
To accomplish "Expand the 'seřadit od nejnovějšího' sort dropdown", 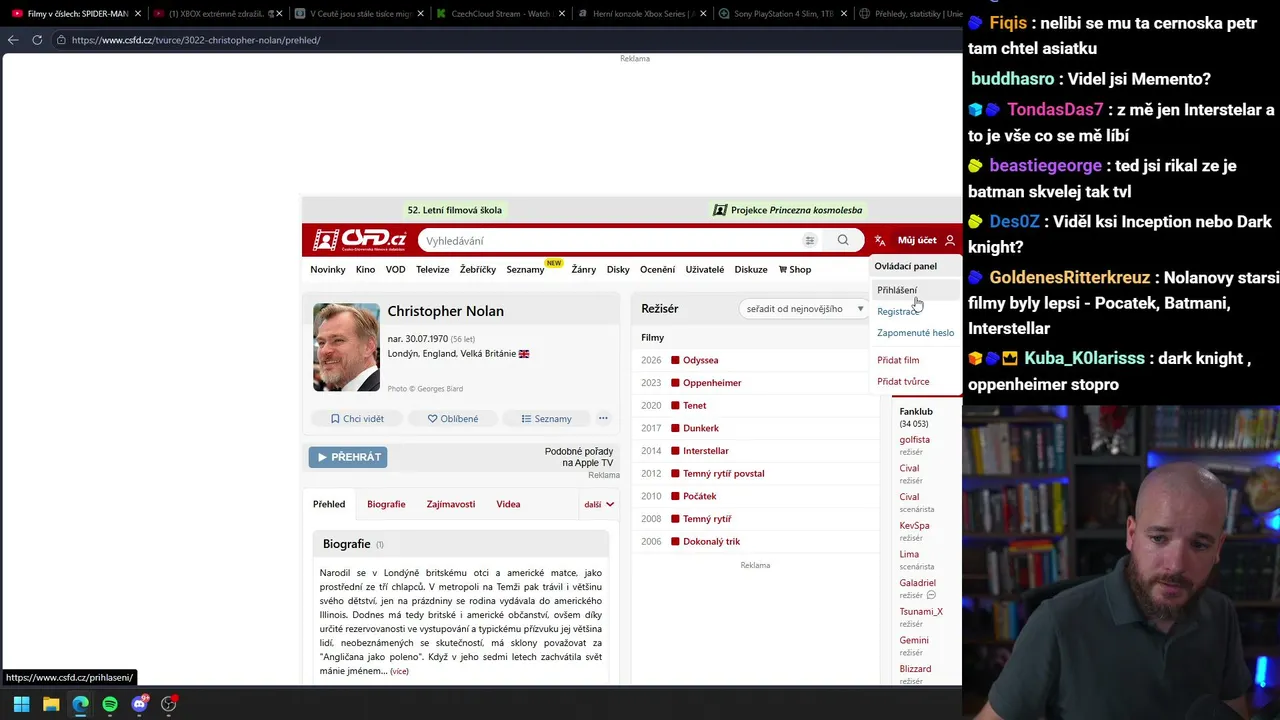I will click(805, 309).
